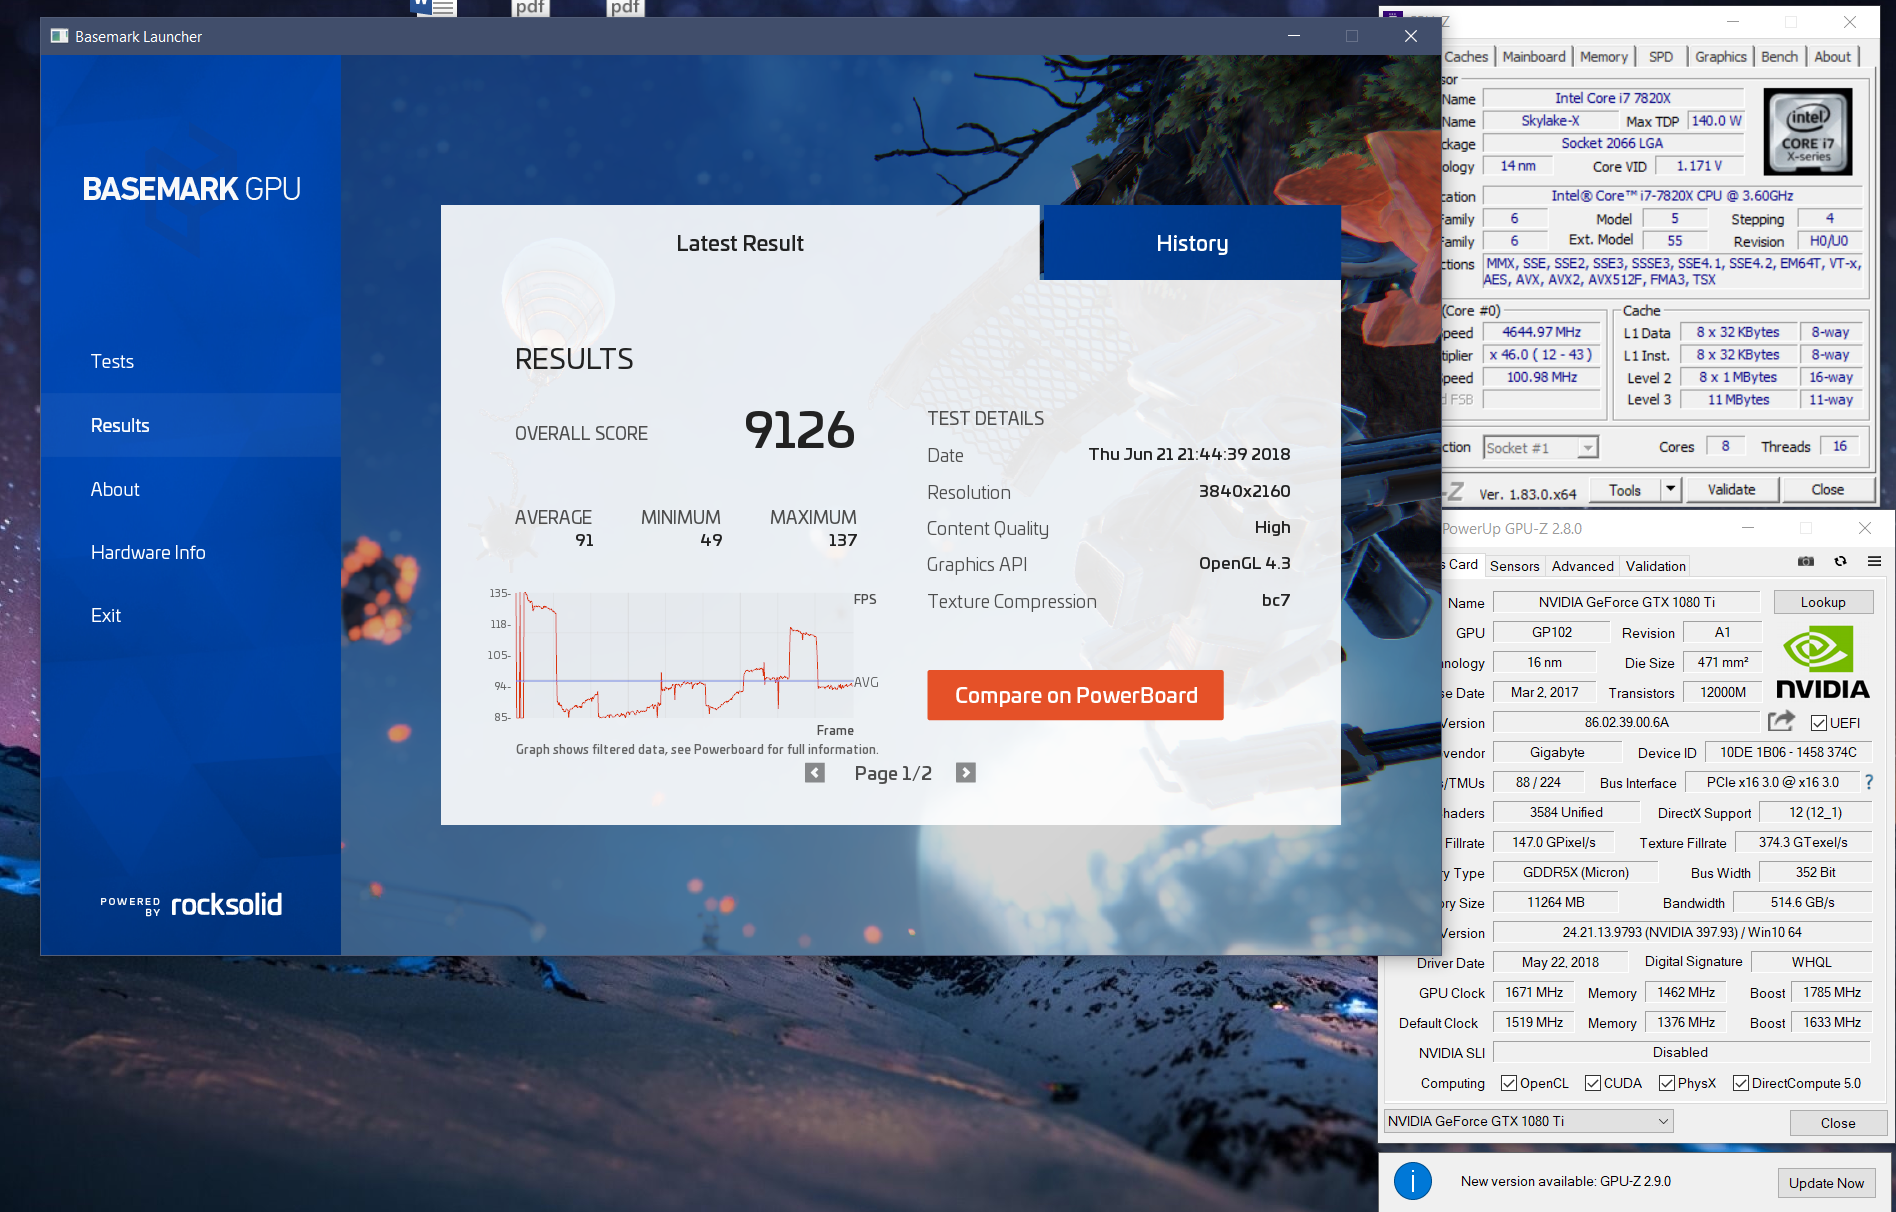1896x1212 pixels.
Task: Switch to the Caches tab in CPU-Z
Action: point(1465,57)
